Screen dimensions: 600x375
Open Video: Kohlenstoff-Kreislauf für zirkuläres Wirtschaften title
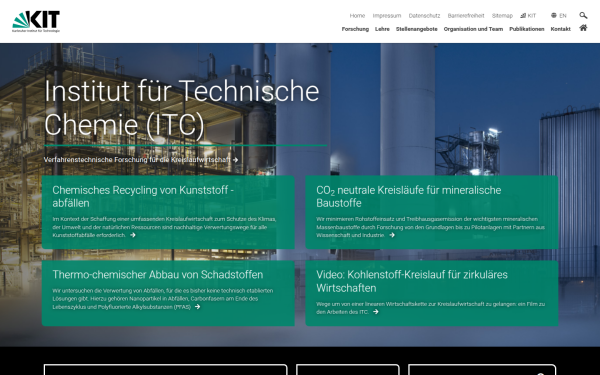coord(412,281)
